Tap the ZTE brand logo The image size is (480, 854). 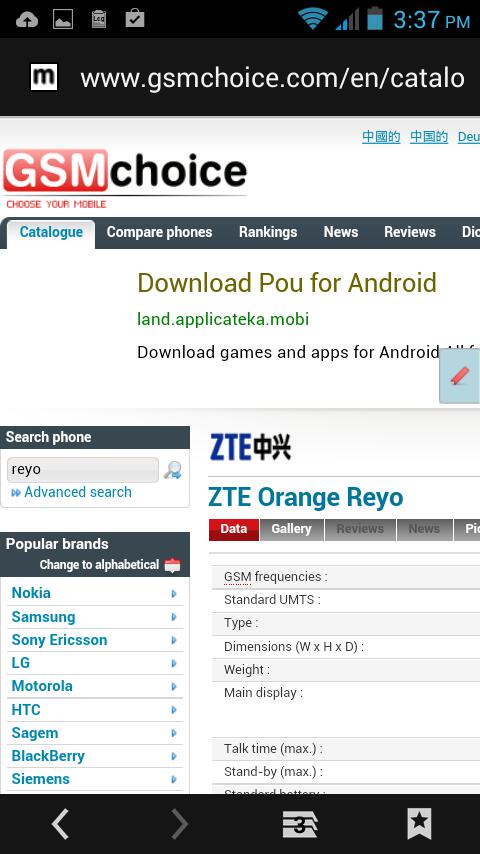(250, 448)
